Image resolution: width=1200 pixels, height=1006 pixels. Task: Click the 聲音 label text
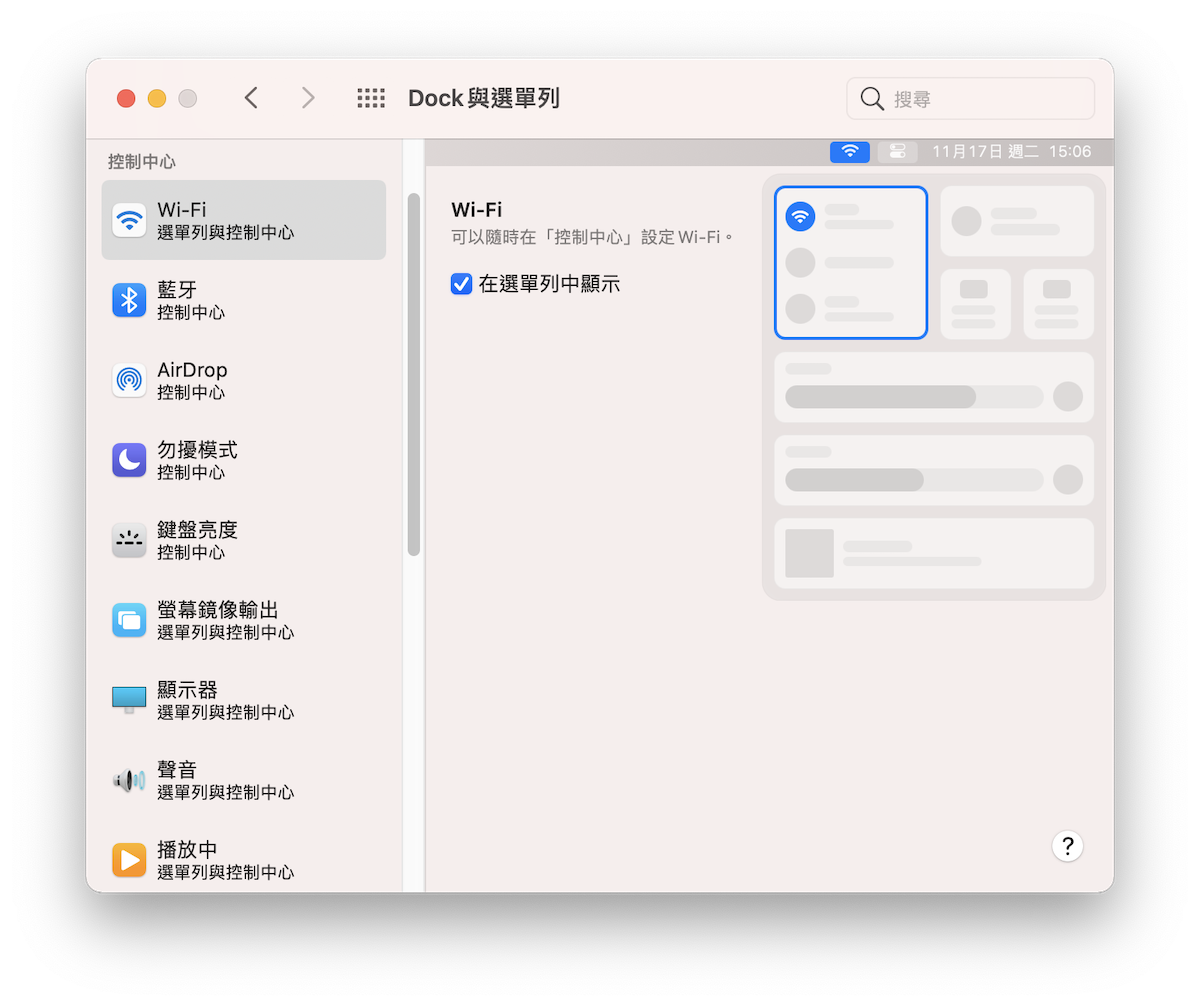(x=177, y=770)
